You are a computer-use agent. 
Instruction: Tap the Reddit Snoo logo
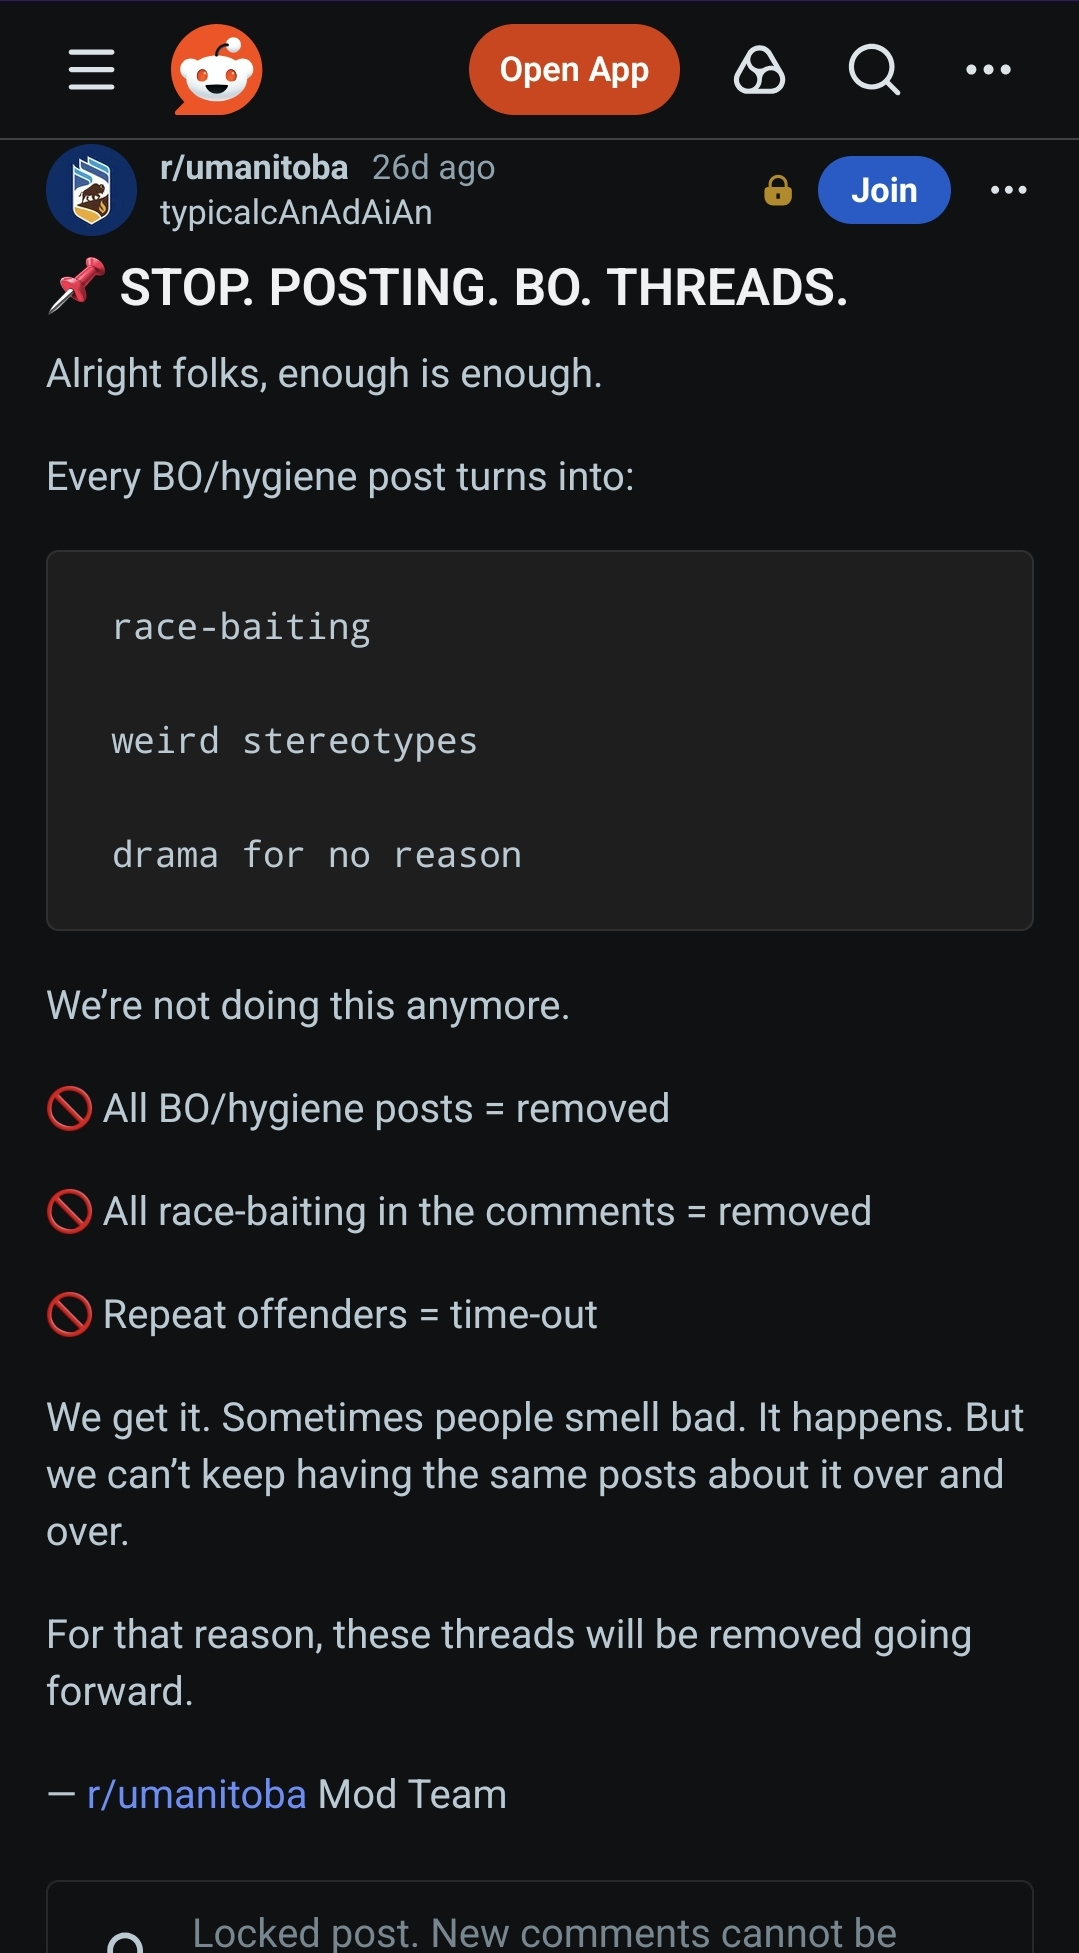(x=216, y=70)
